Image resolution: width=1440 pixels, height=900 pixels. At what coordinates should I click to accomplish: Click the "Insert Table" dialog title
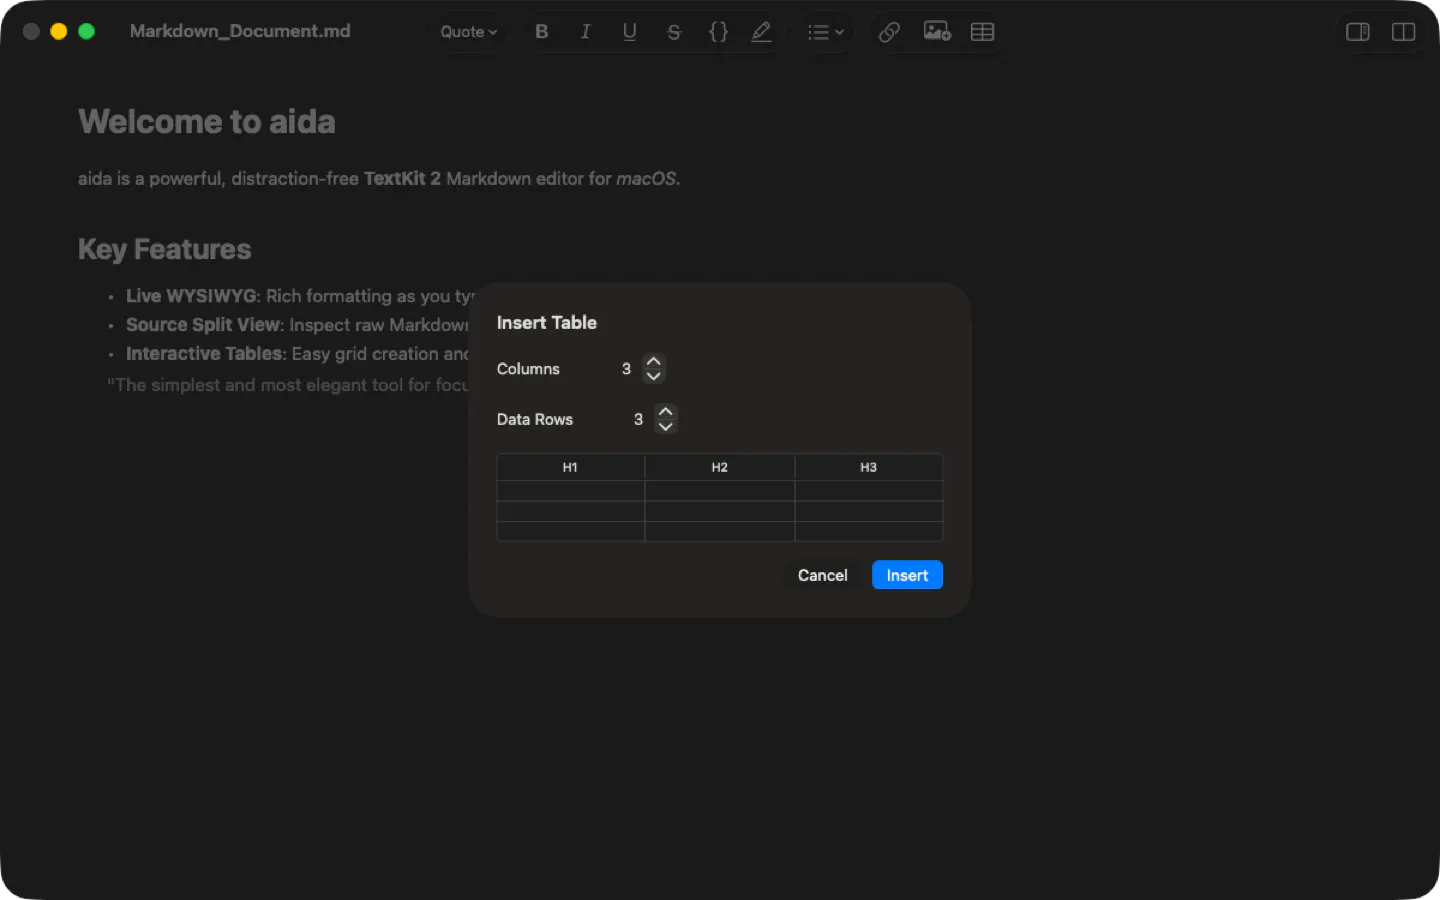[547, 323]
